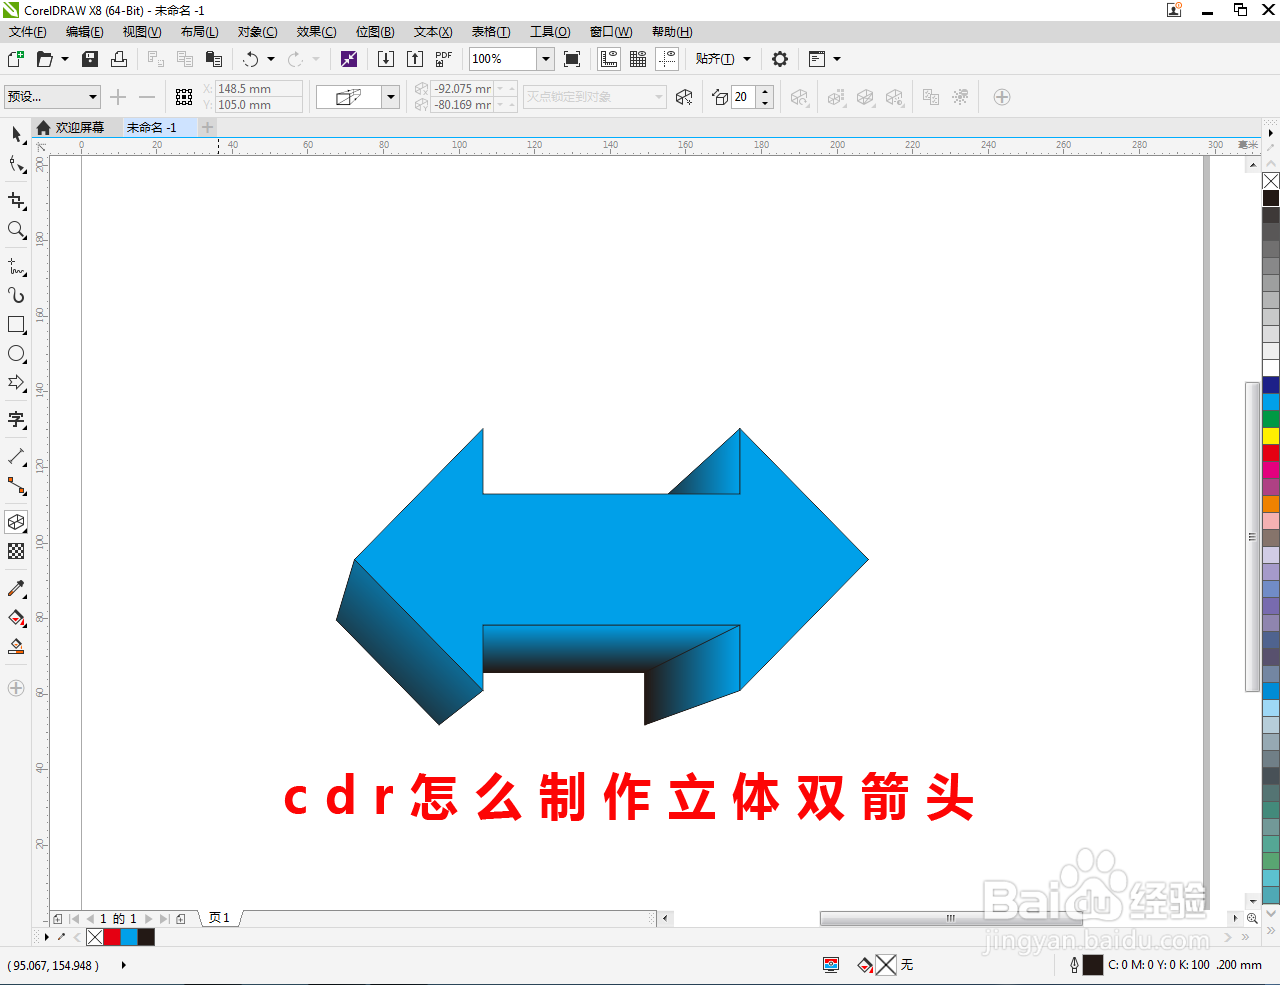
Task: Open the extrusion type dropdown
Action: 389,96
